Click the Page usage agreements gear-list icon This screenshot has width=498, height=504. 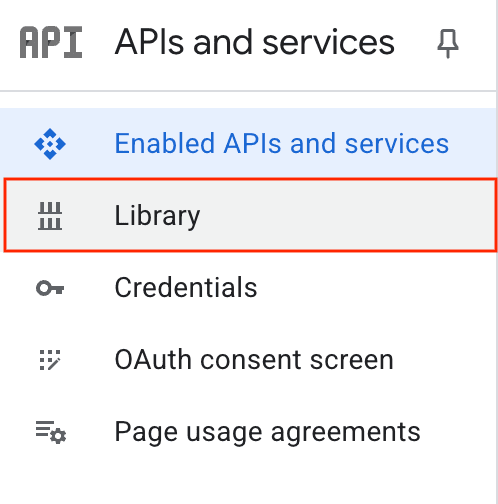click(x=51, y=432)
